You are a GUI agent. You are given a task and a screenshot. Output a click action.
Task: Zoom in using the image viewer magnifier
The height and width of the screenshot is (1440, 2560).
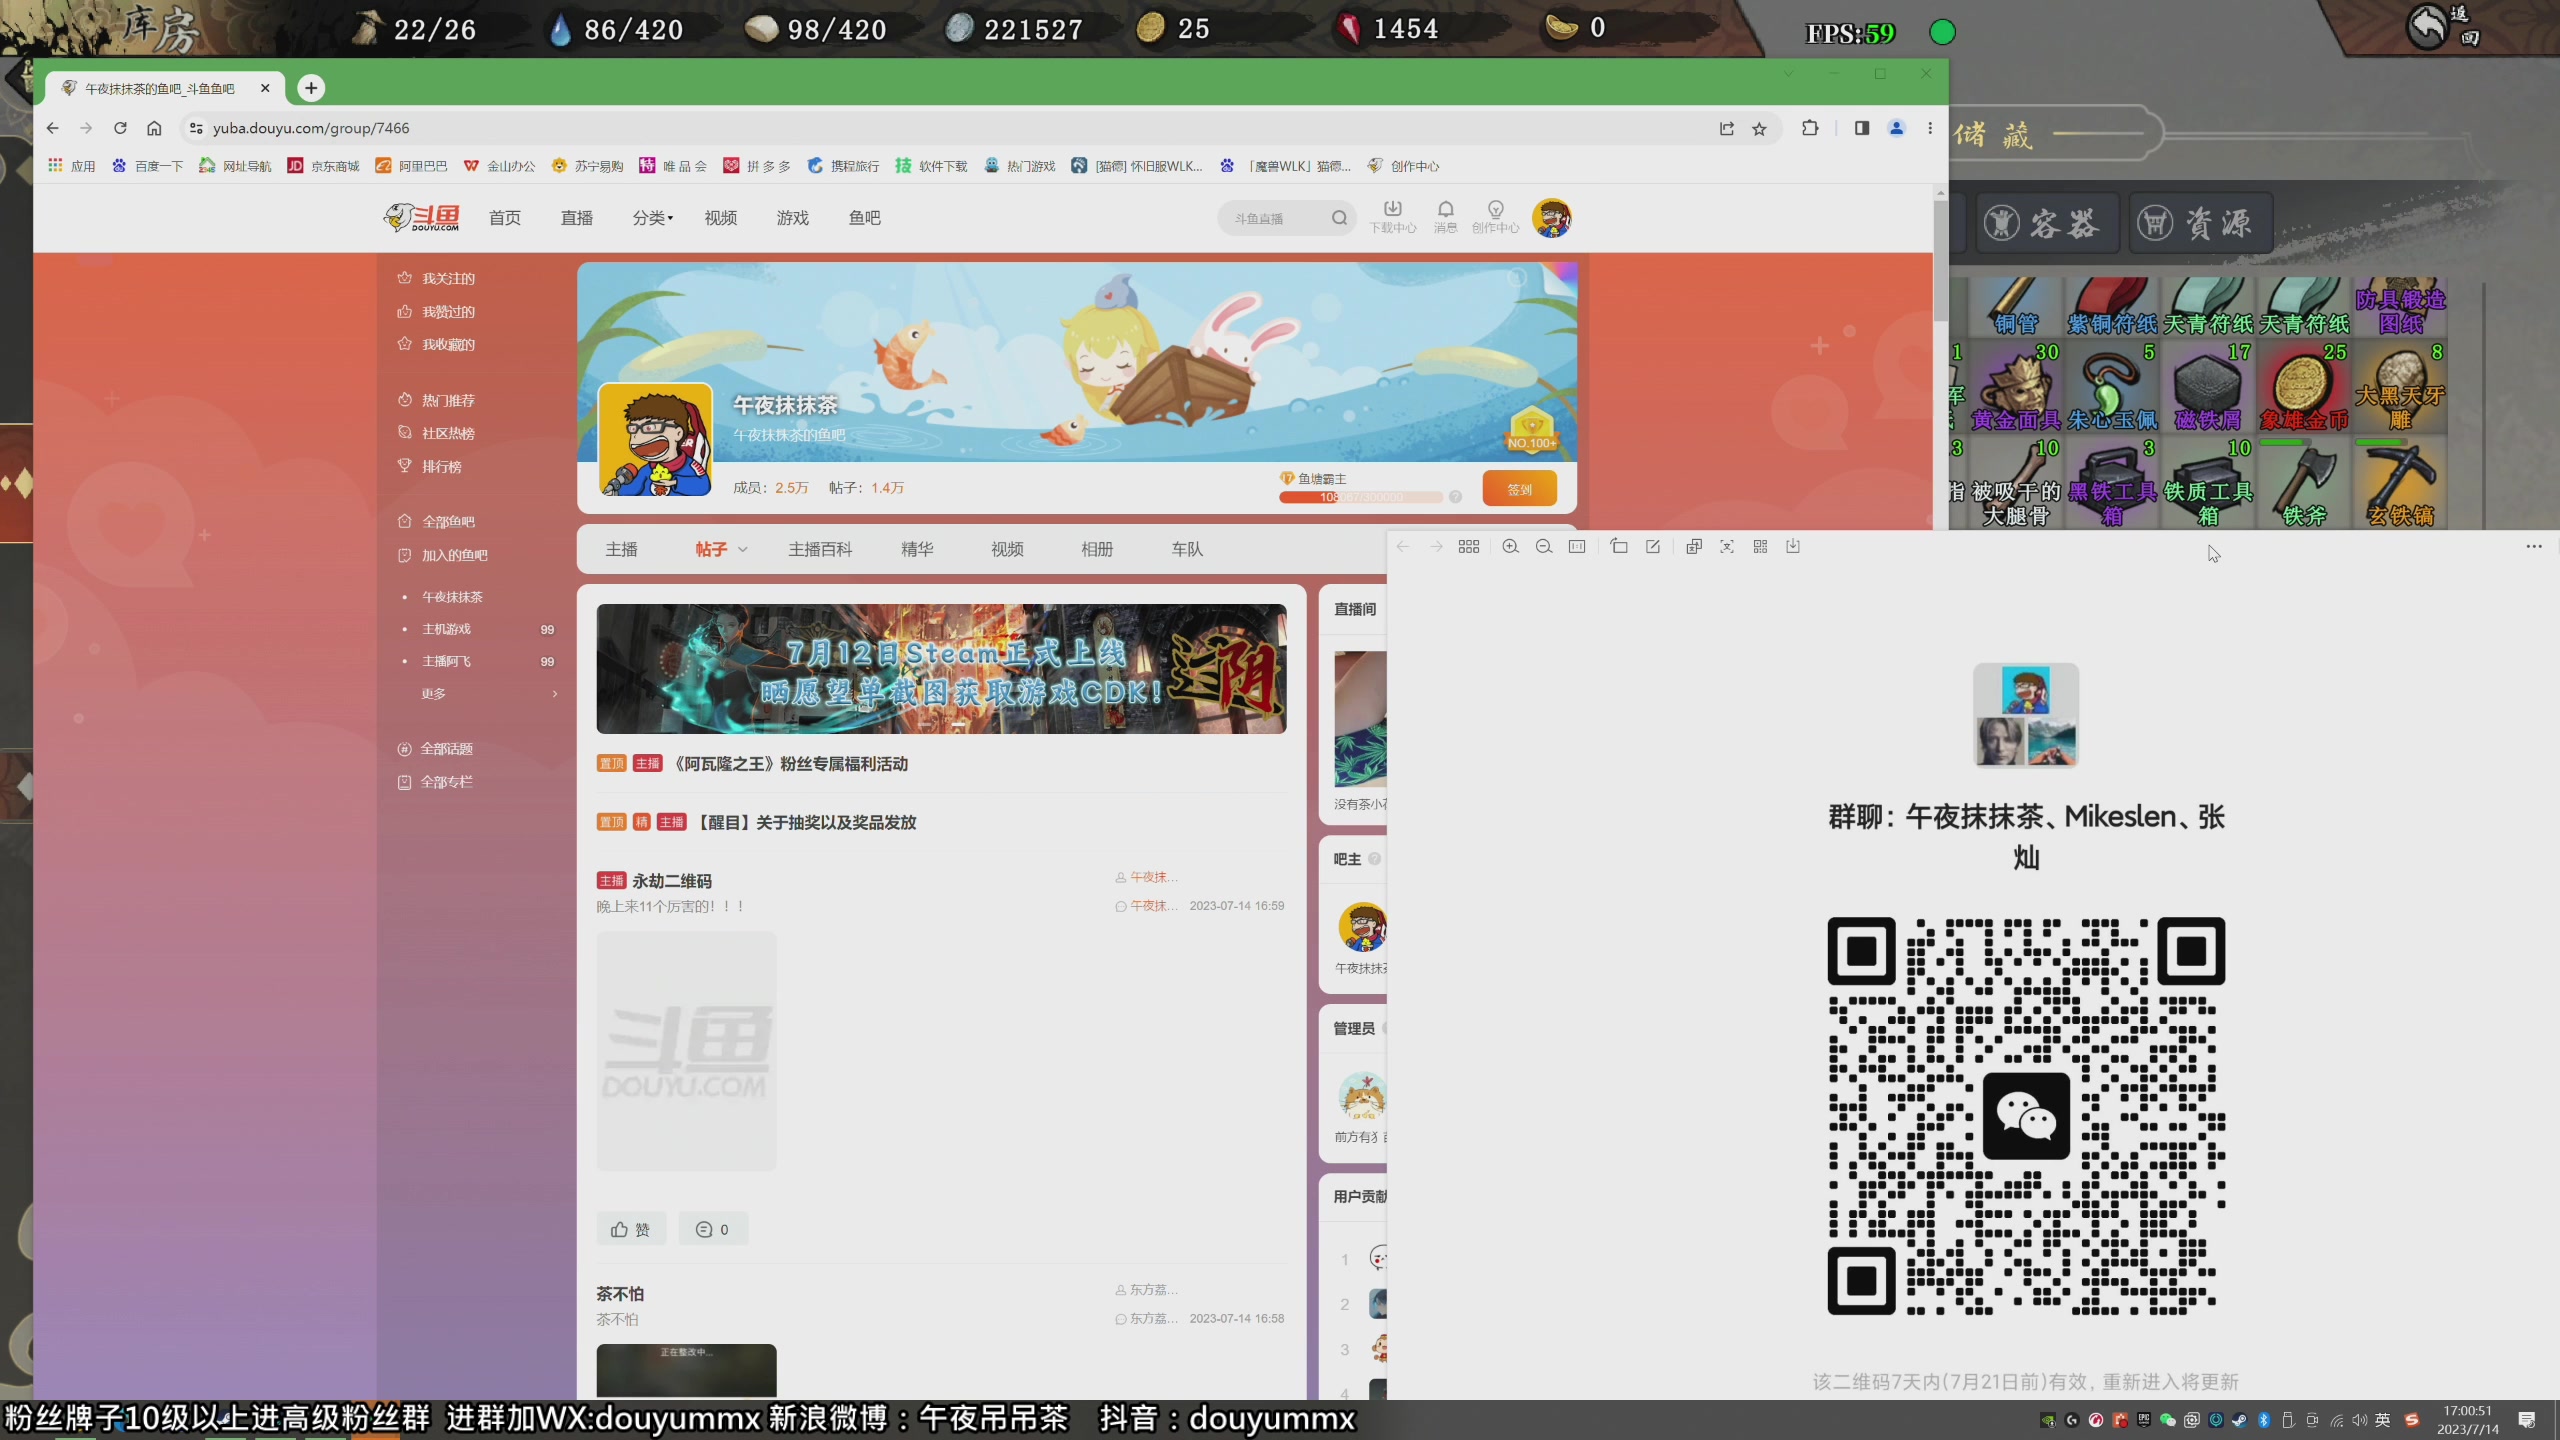1510,547
